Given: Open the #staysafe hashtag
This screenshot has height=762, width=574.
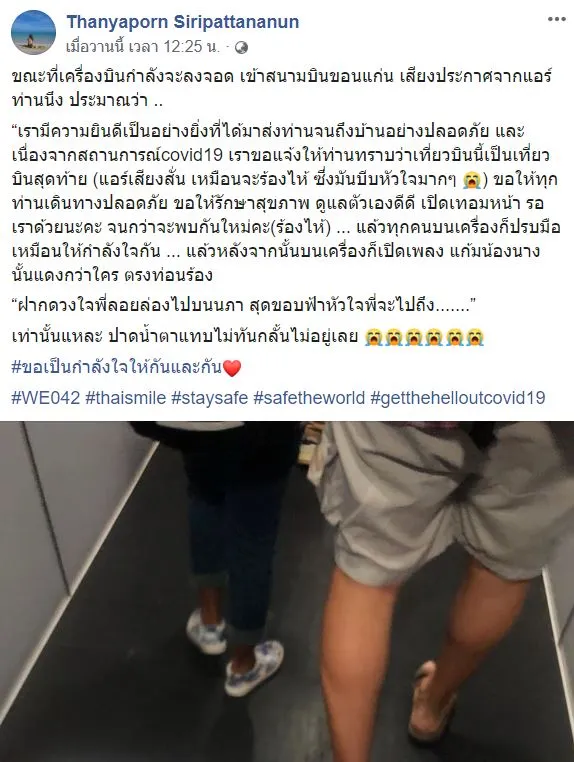Looking at the screenshot, I should (210, 398).
